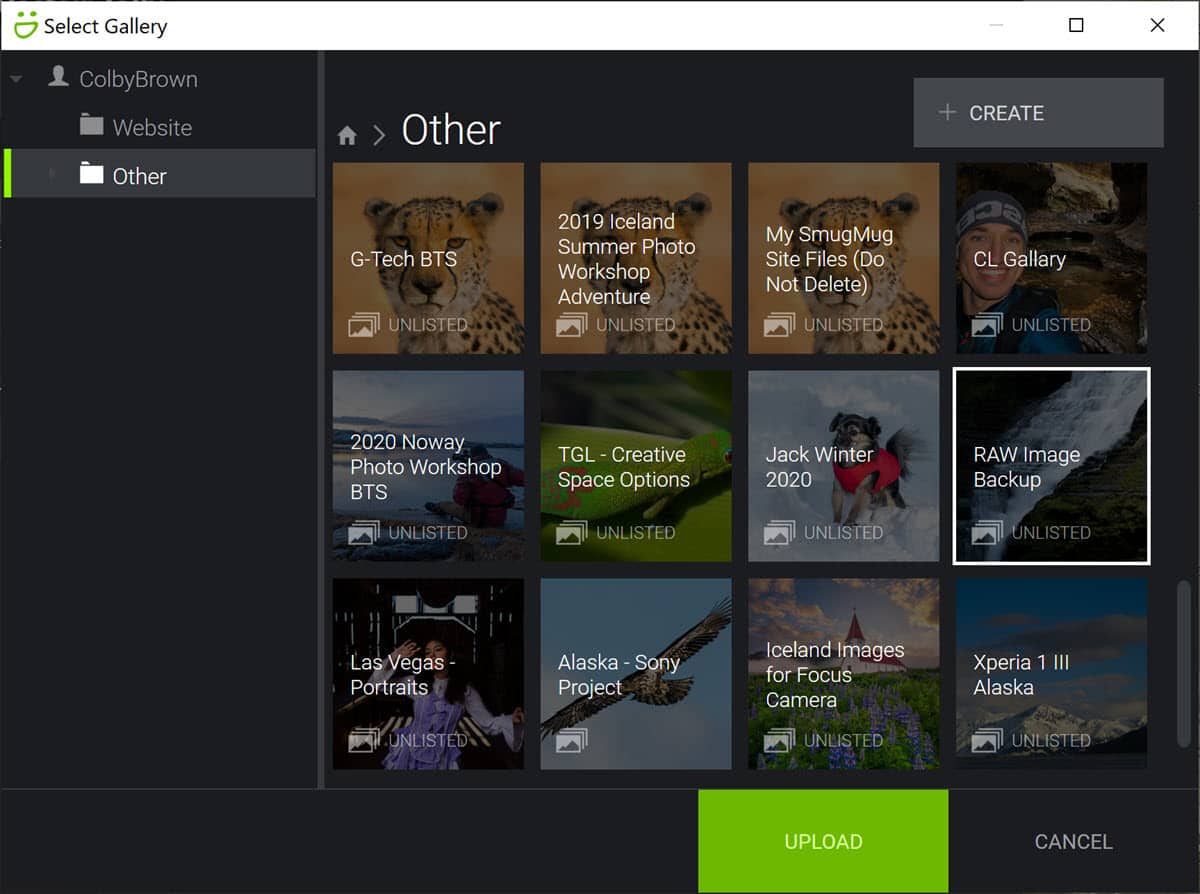Image resolution: width=1200 pixels, height=894 pixels.
Task: Close the Select Gallery window
Action: point(1157,25)
